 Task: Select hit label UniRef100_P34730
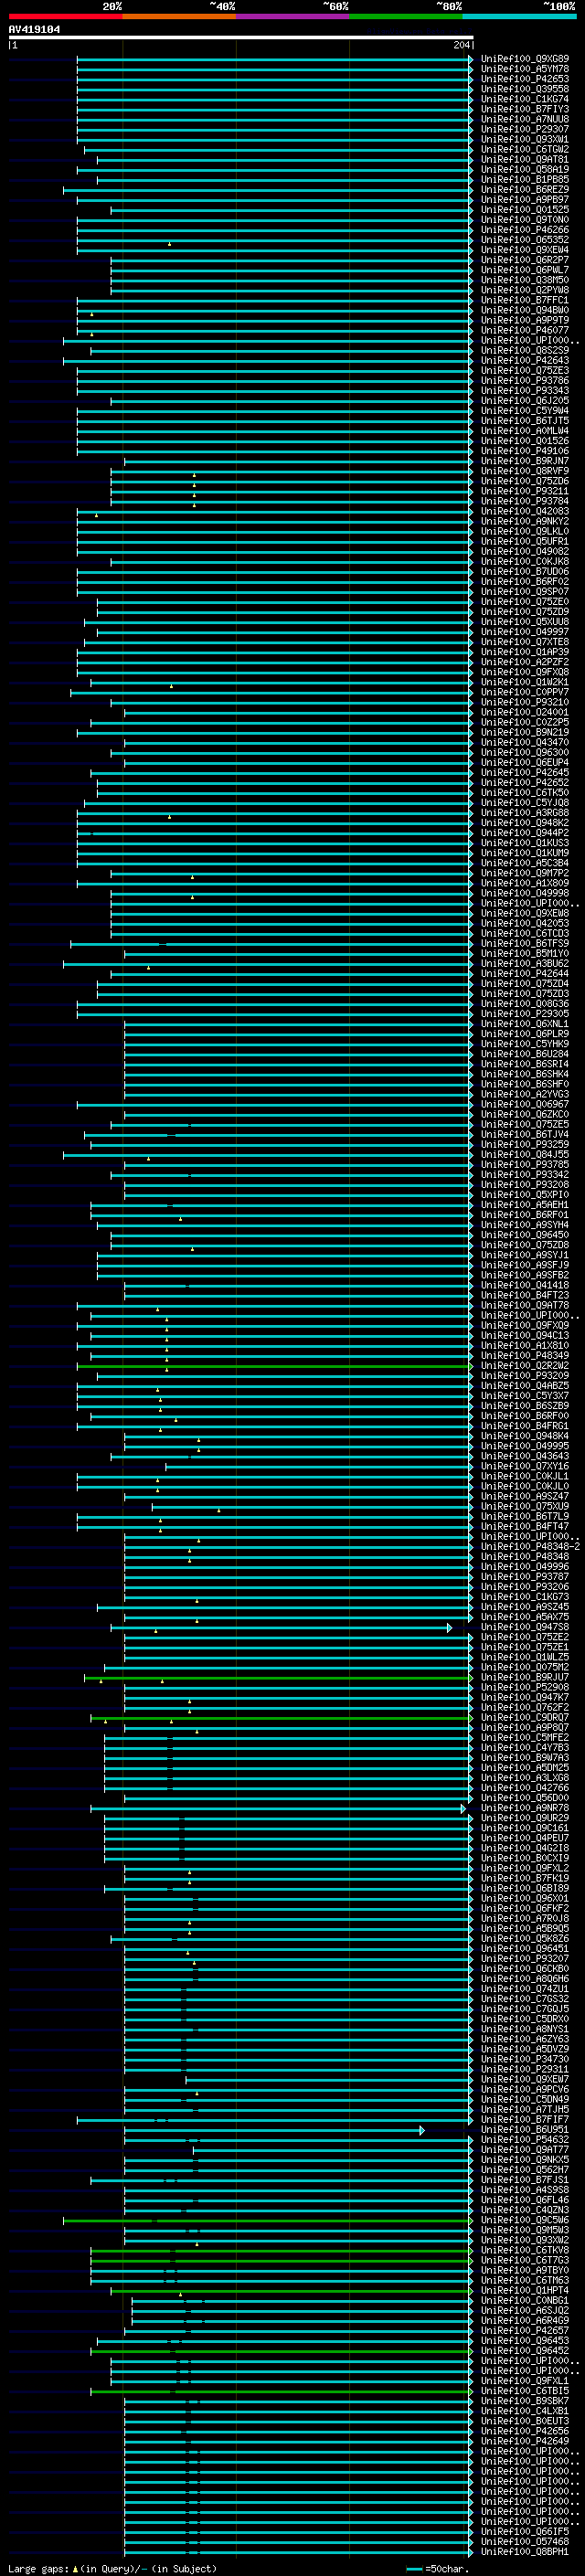point(525,2059)
